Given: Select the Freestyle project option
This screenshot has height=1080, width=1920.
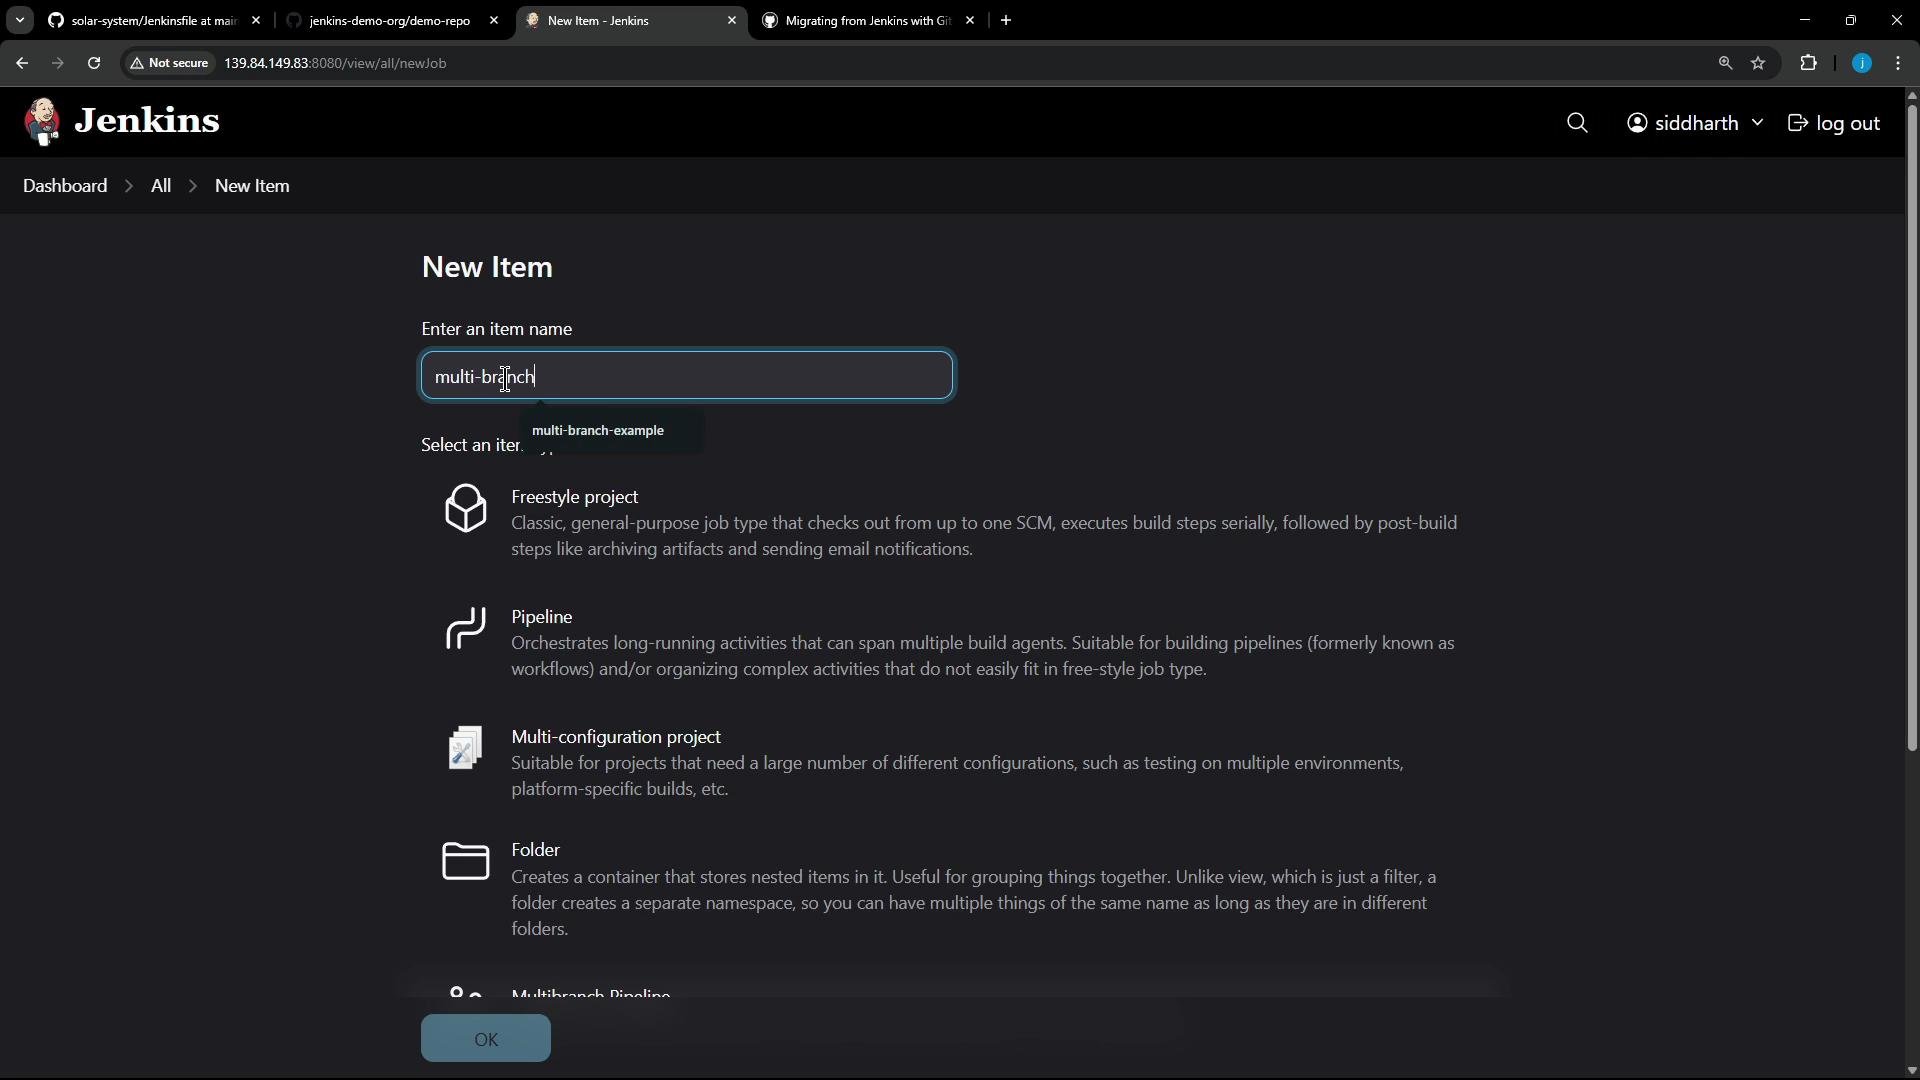Looking at the screenshot, I should pos(575,497).
